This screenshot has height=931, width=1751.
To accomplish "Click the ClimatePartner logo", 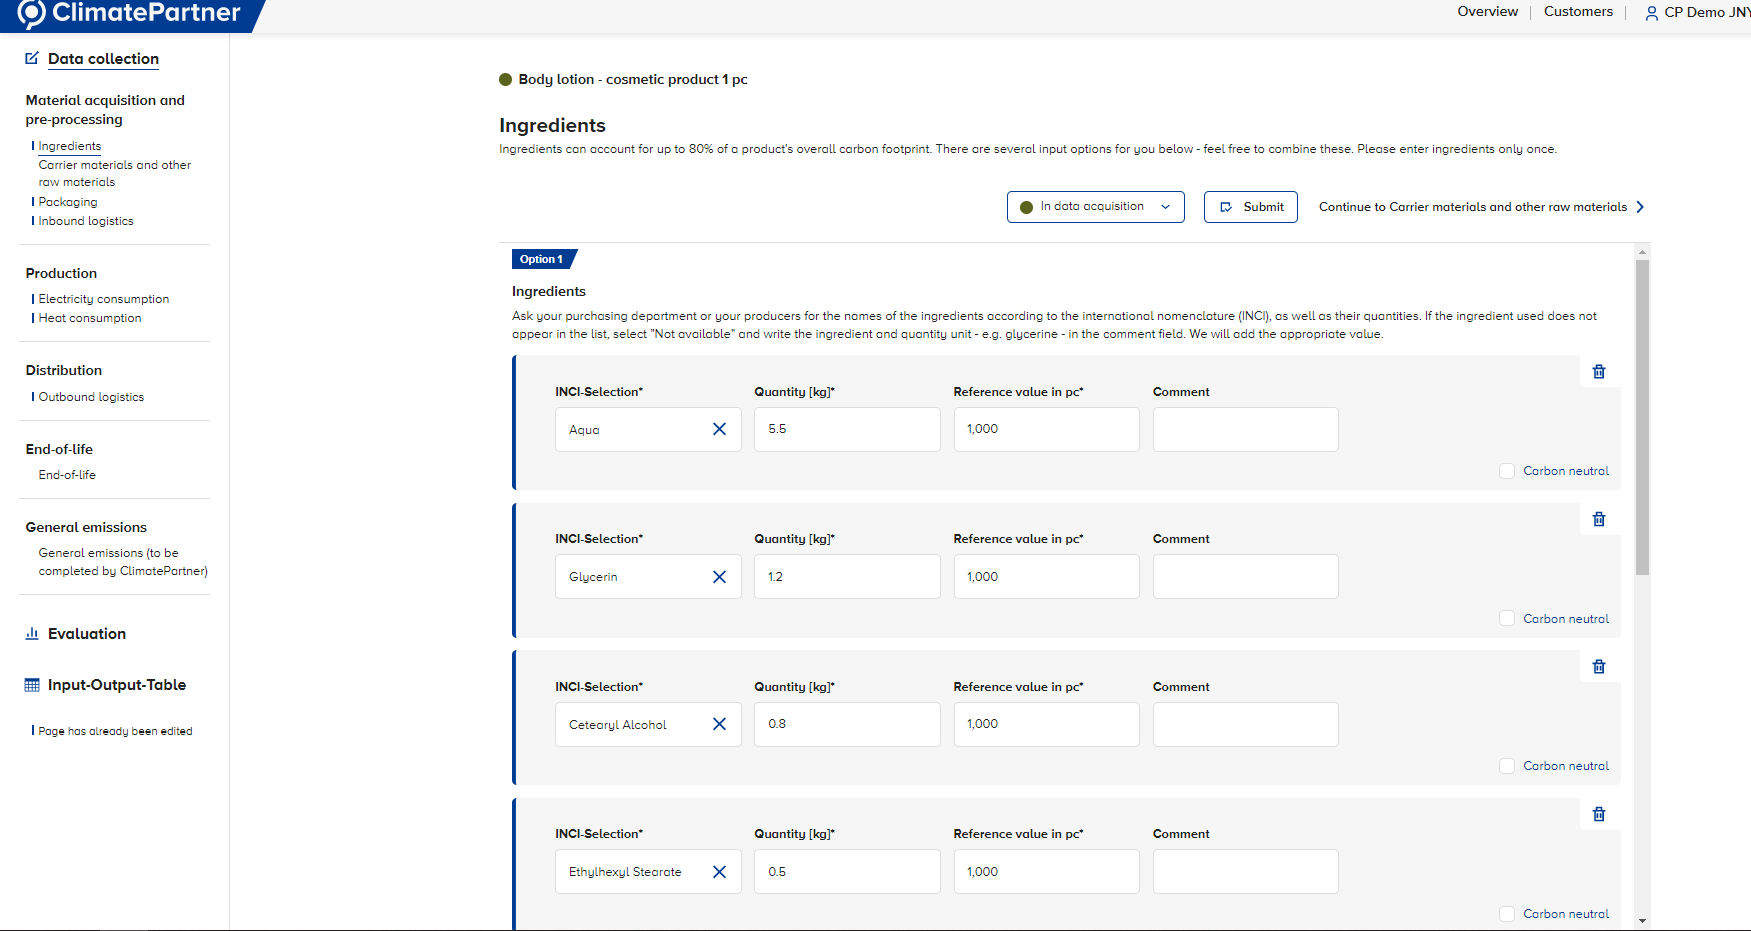I will [130, 13].
